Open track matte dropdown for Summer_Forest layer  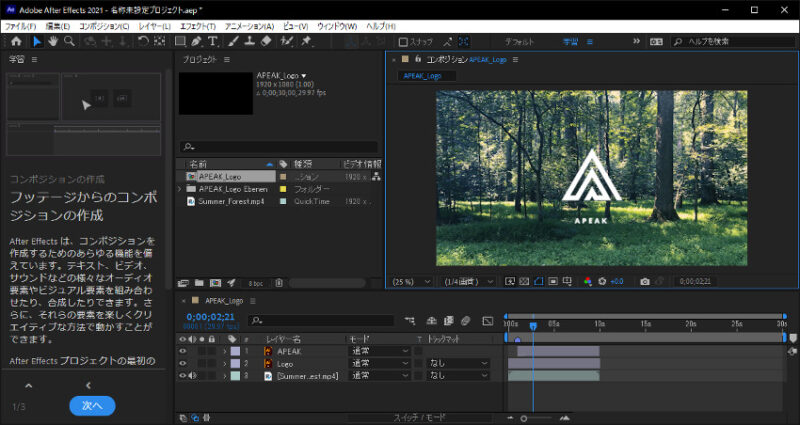(458, 376)
